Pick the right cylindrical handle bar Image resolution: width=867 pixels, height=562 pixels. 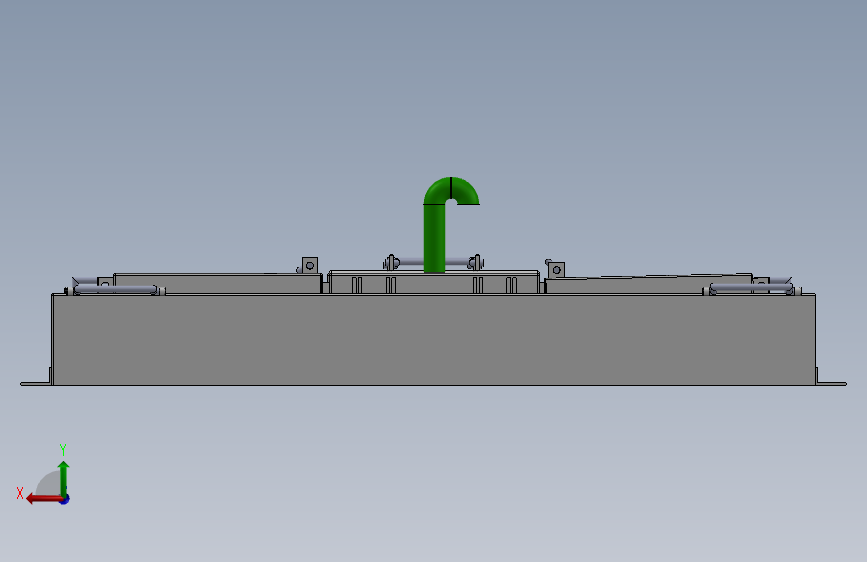click(x=751, y=288)
